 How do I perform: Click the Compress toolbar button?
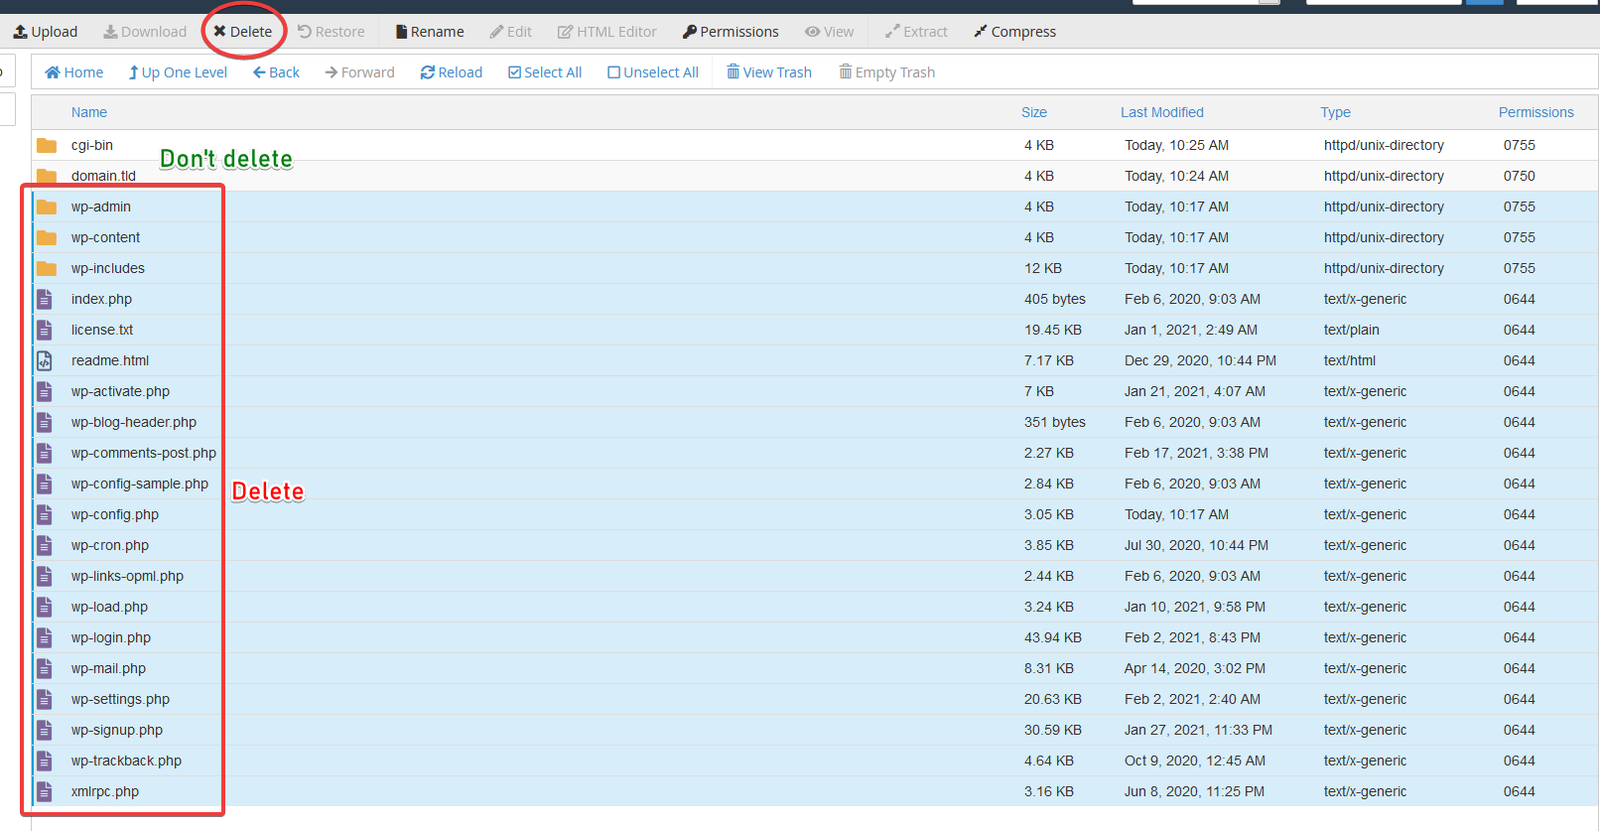pyautogui.click(x=1015, y=32)
